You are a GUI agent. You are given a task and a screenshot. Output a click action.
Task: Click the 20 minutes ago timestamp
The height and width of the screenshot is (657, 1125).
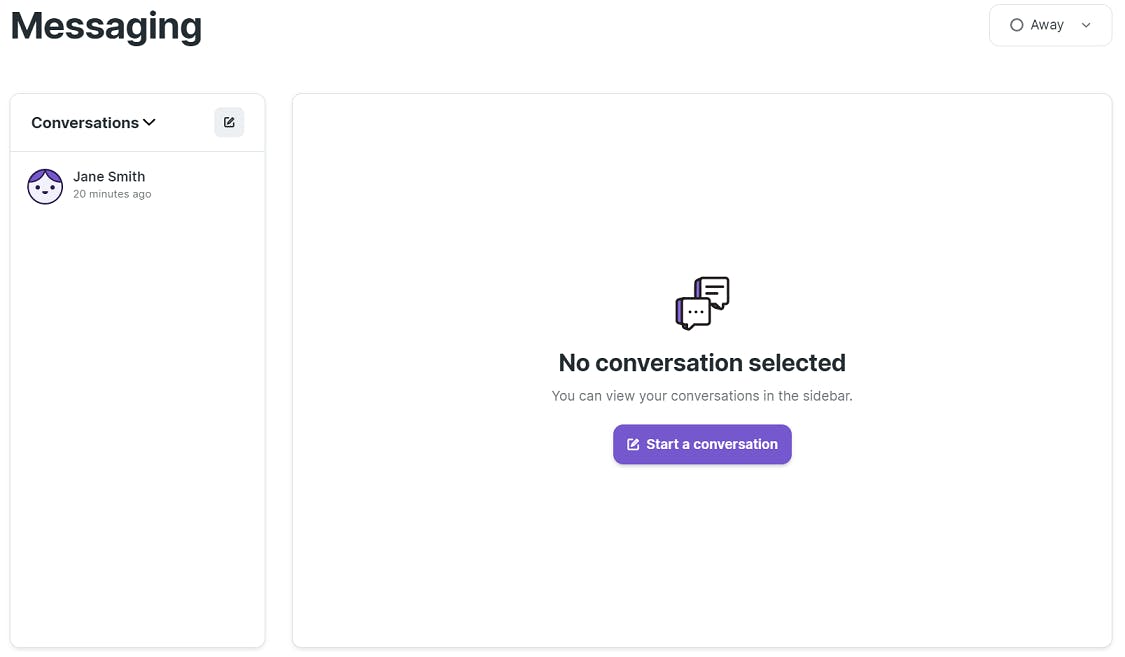click(112, 194)
